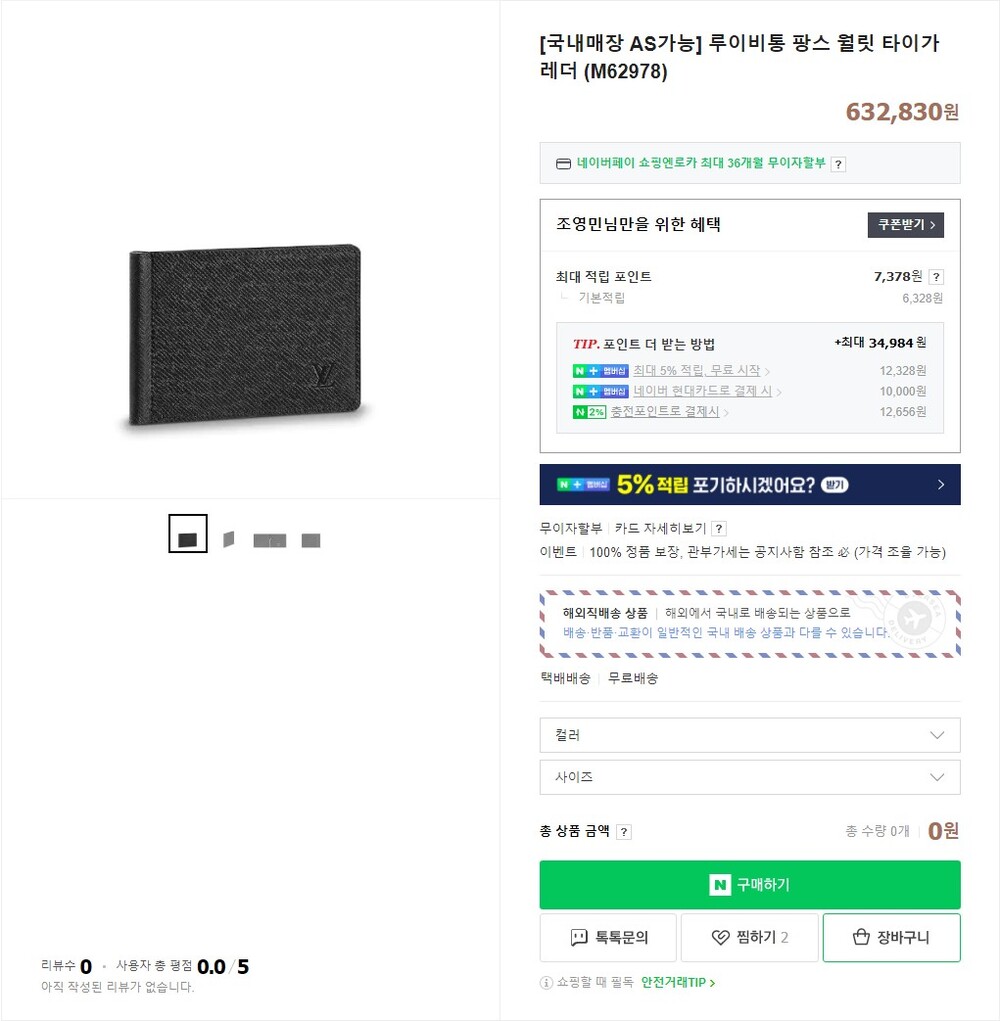Open 충전포인트로 결제시 link
Image resolution: width=1000 pixels, height=1021 pixels.
click(665, 412)
